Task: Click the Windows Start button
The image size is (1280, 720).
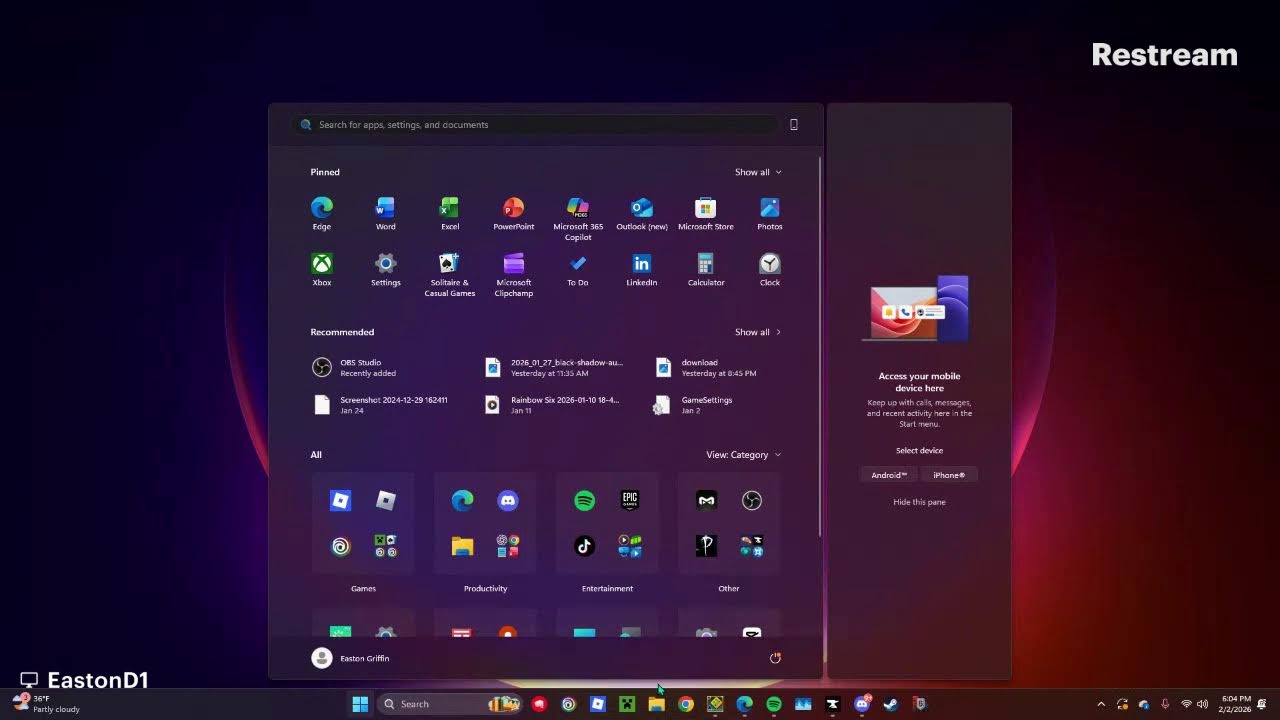Action: coord(360,704)
